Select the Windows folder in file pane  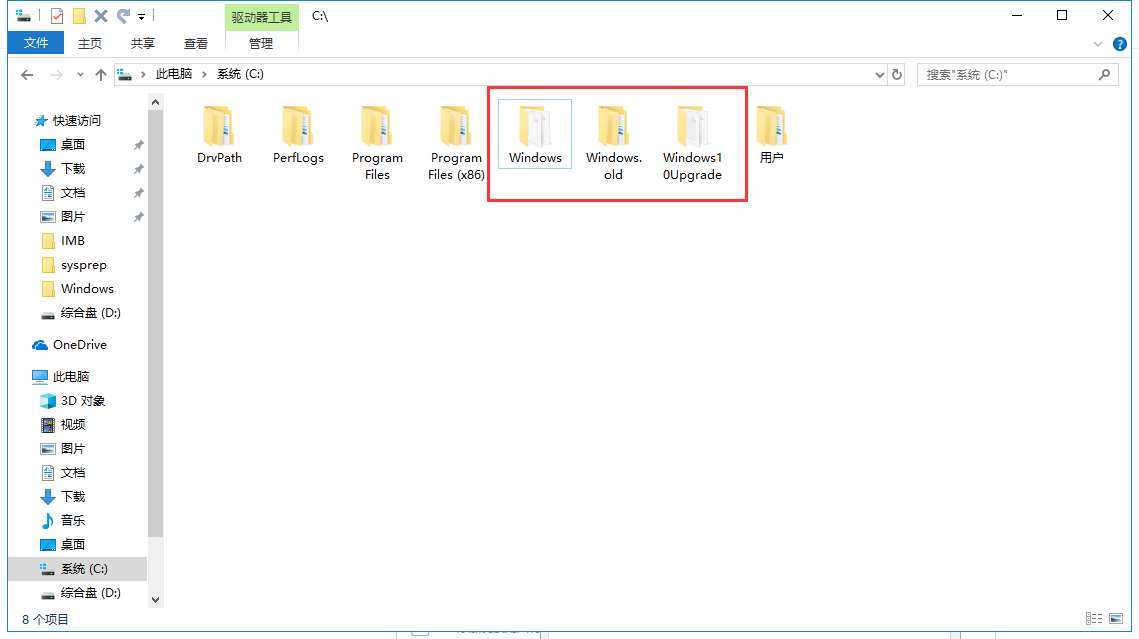535,135
